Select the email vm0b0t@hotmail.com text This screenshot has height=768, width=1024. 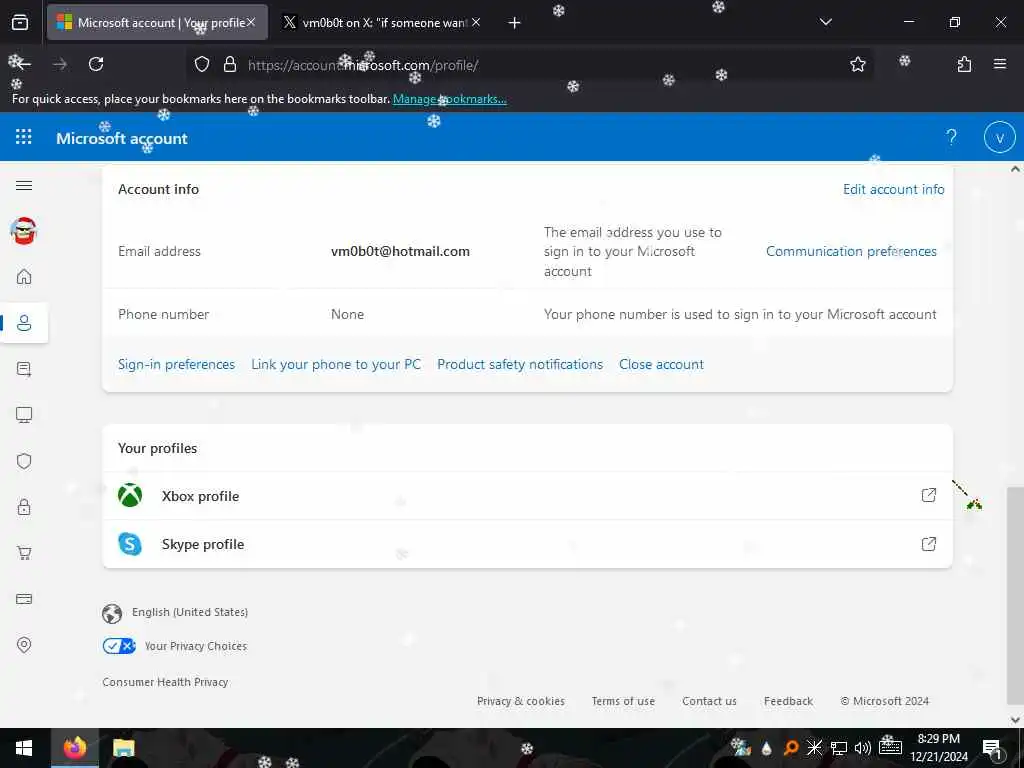click(x=400, y=251)
